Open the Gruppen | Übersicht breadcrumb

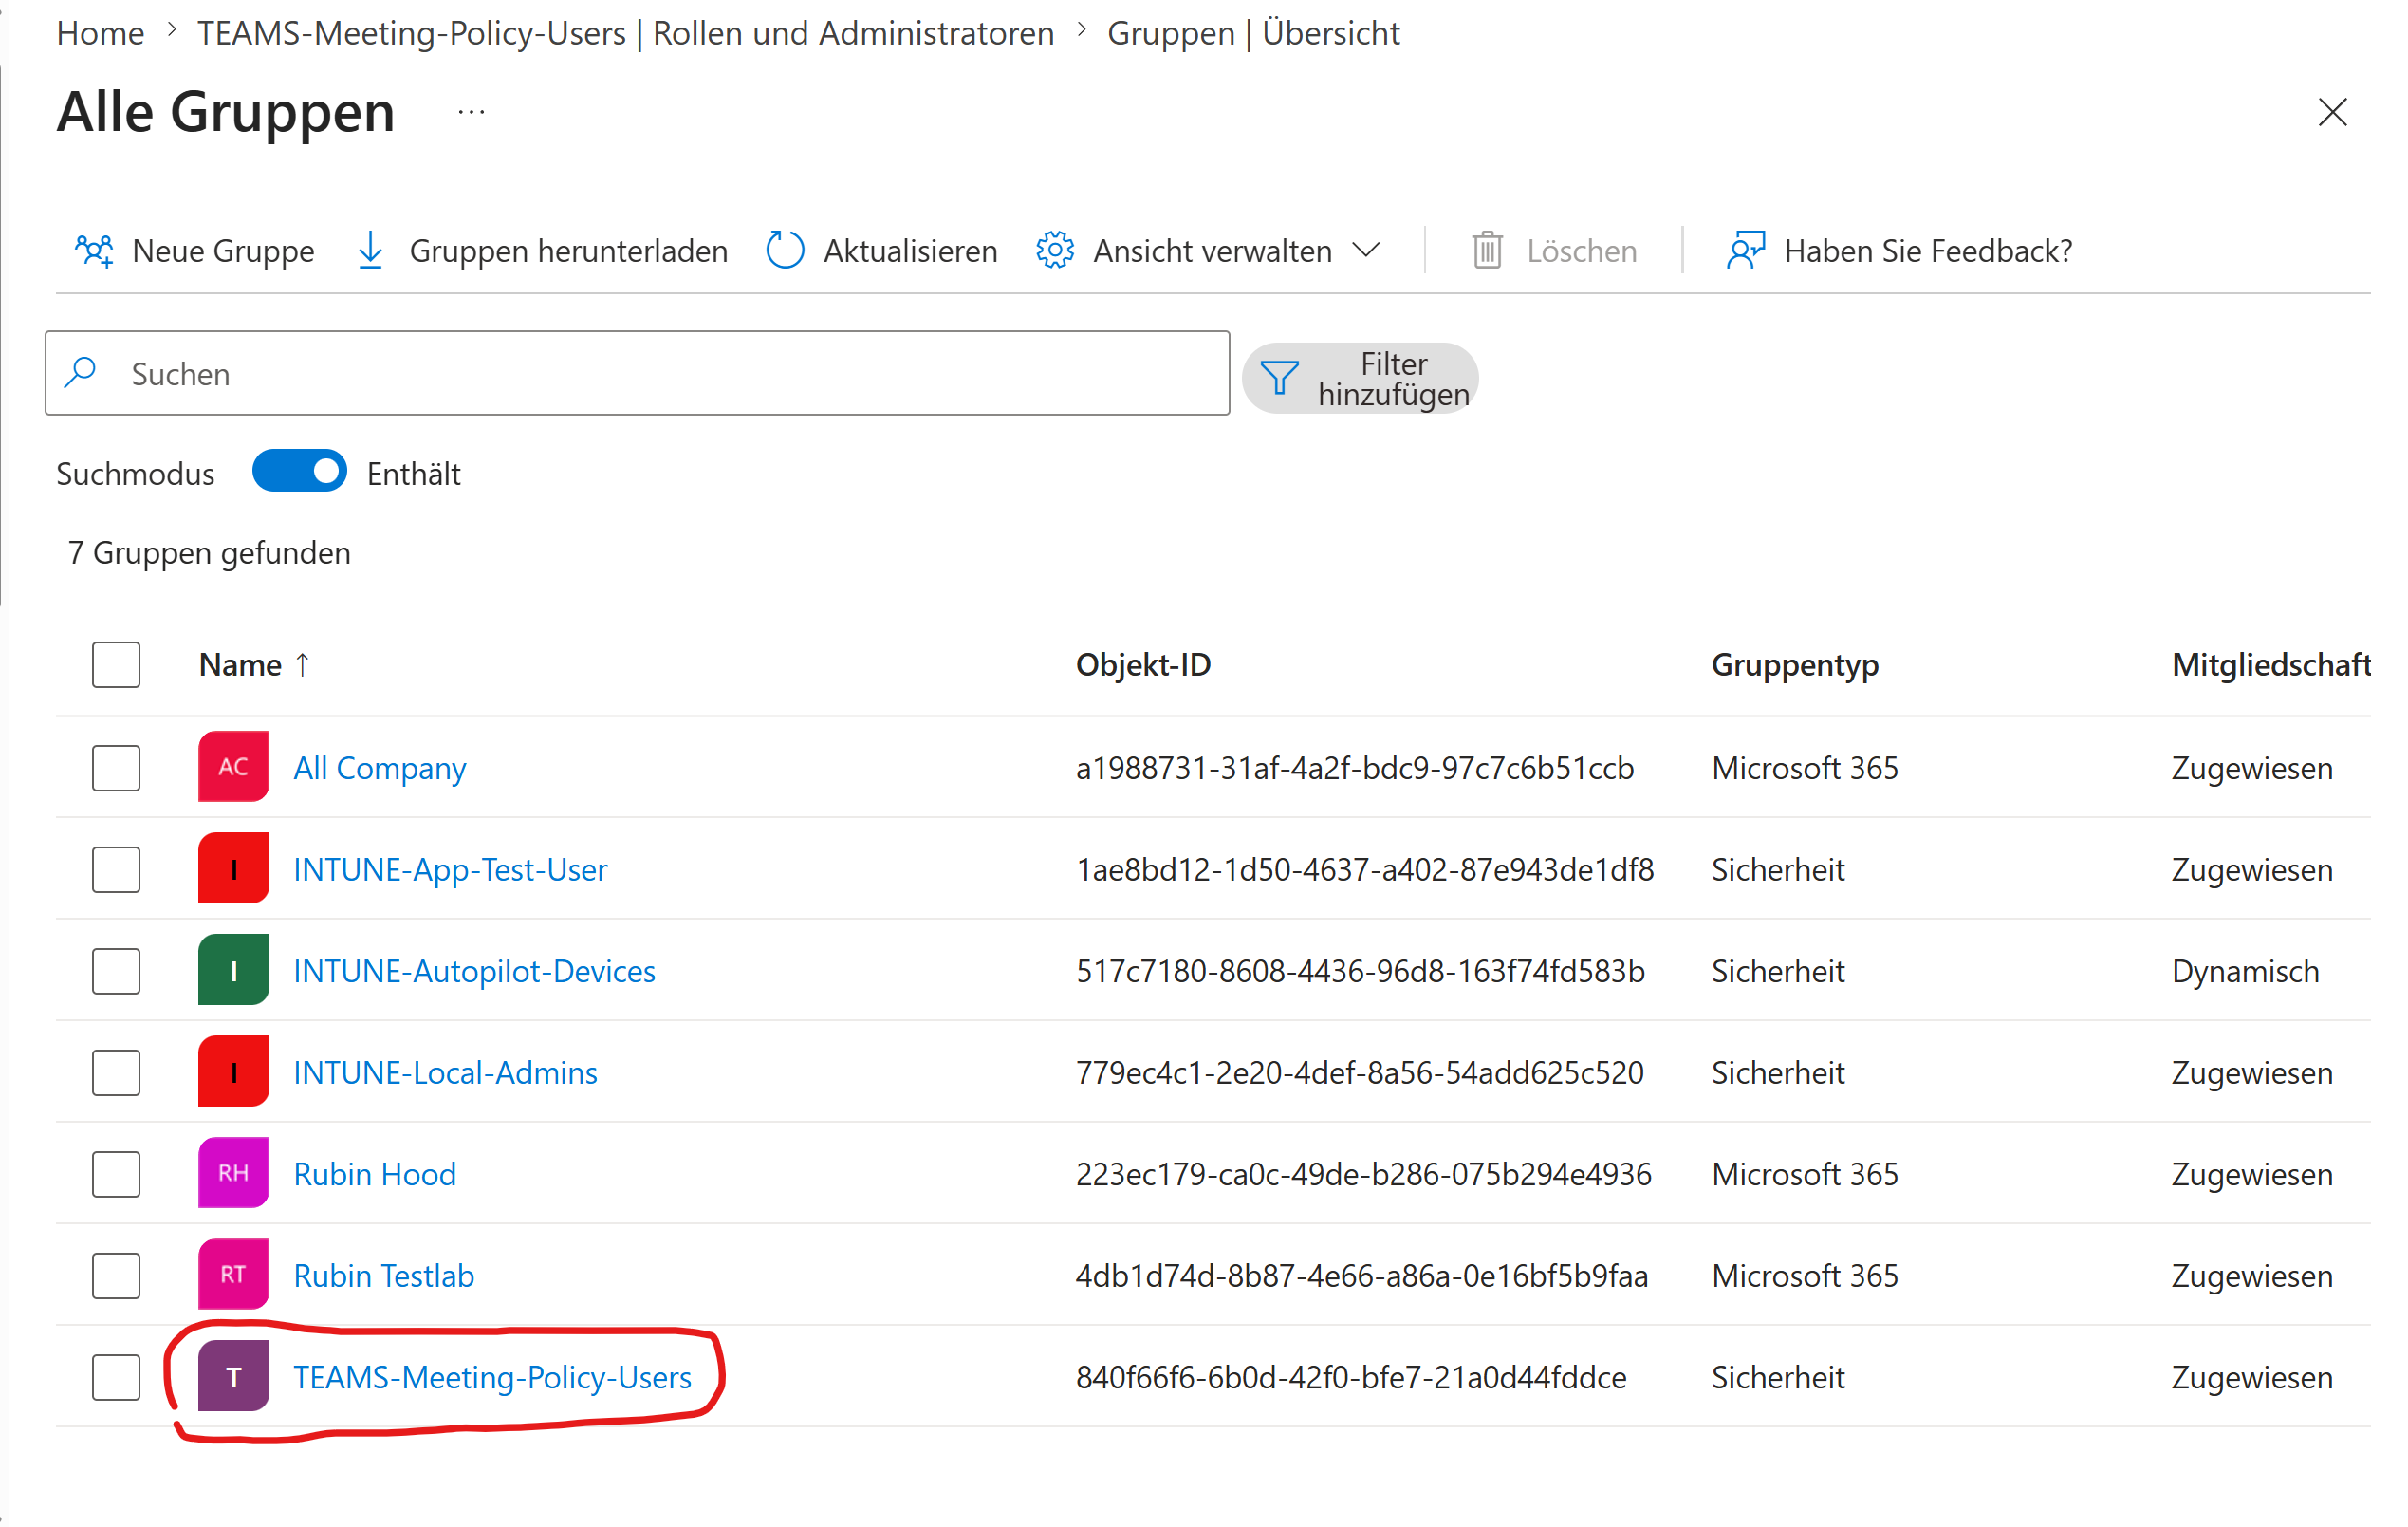coord(1252,33)
